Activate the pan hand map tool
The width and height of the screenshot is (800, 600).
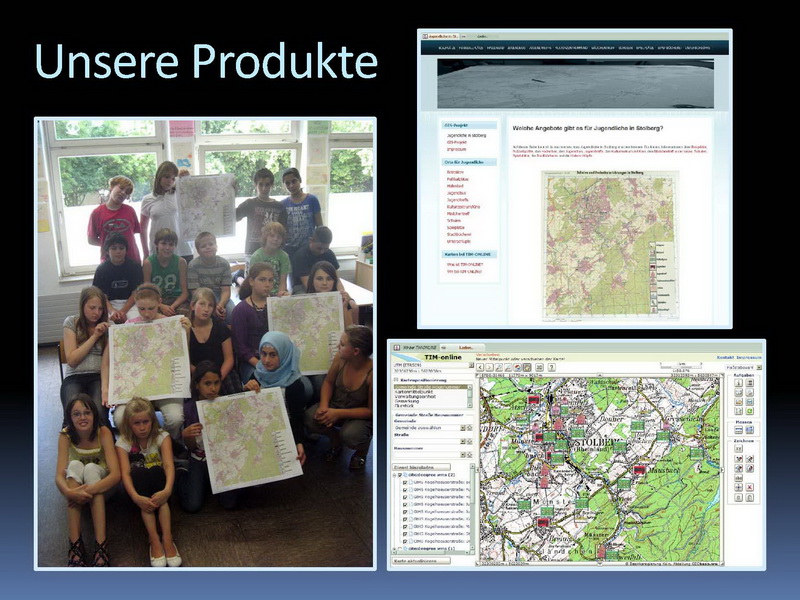[526, 367]
